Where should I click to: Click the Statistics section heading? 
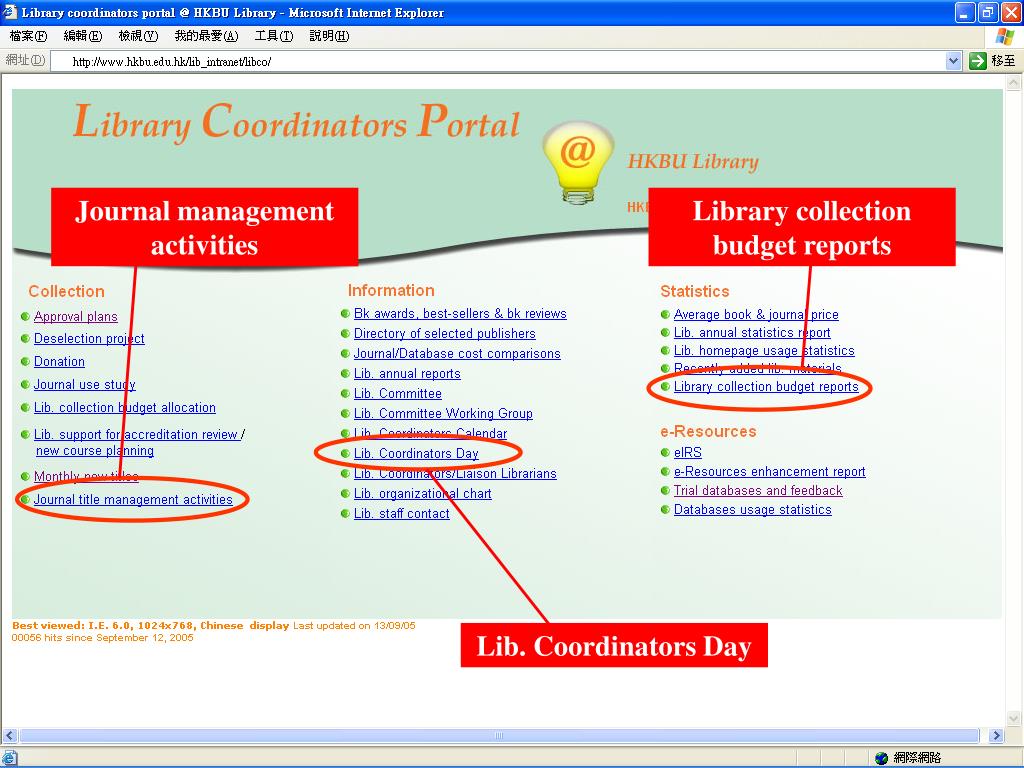point(695,291)
